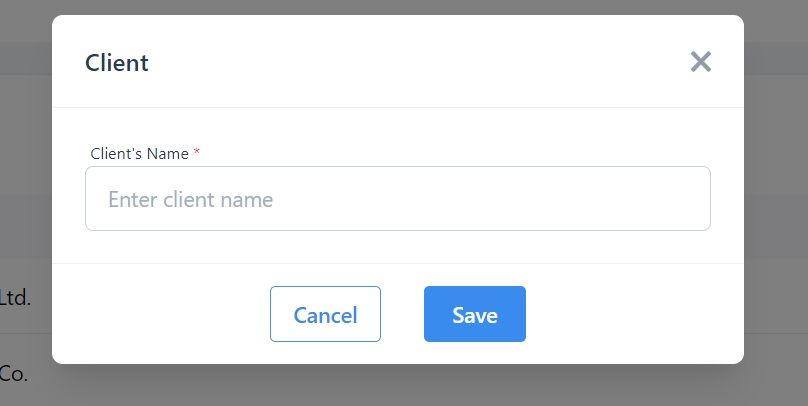
Task: Click the Save button
Action: [x=475, y=314]
